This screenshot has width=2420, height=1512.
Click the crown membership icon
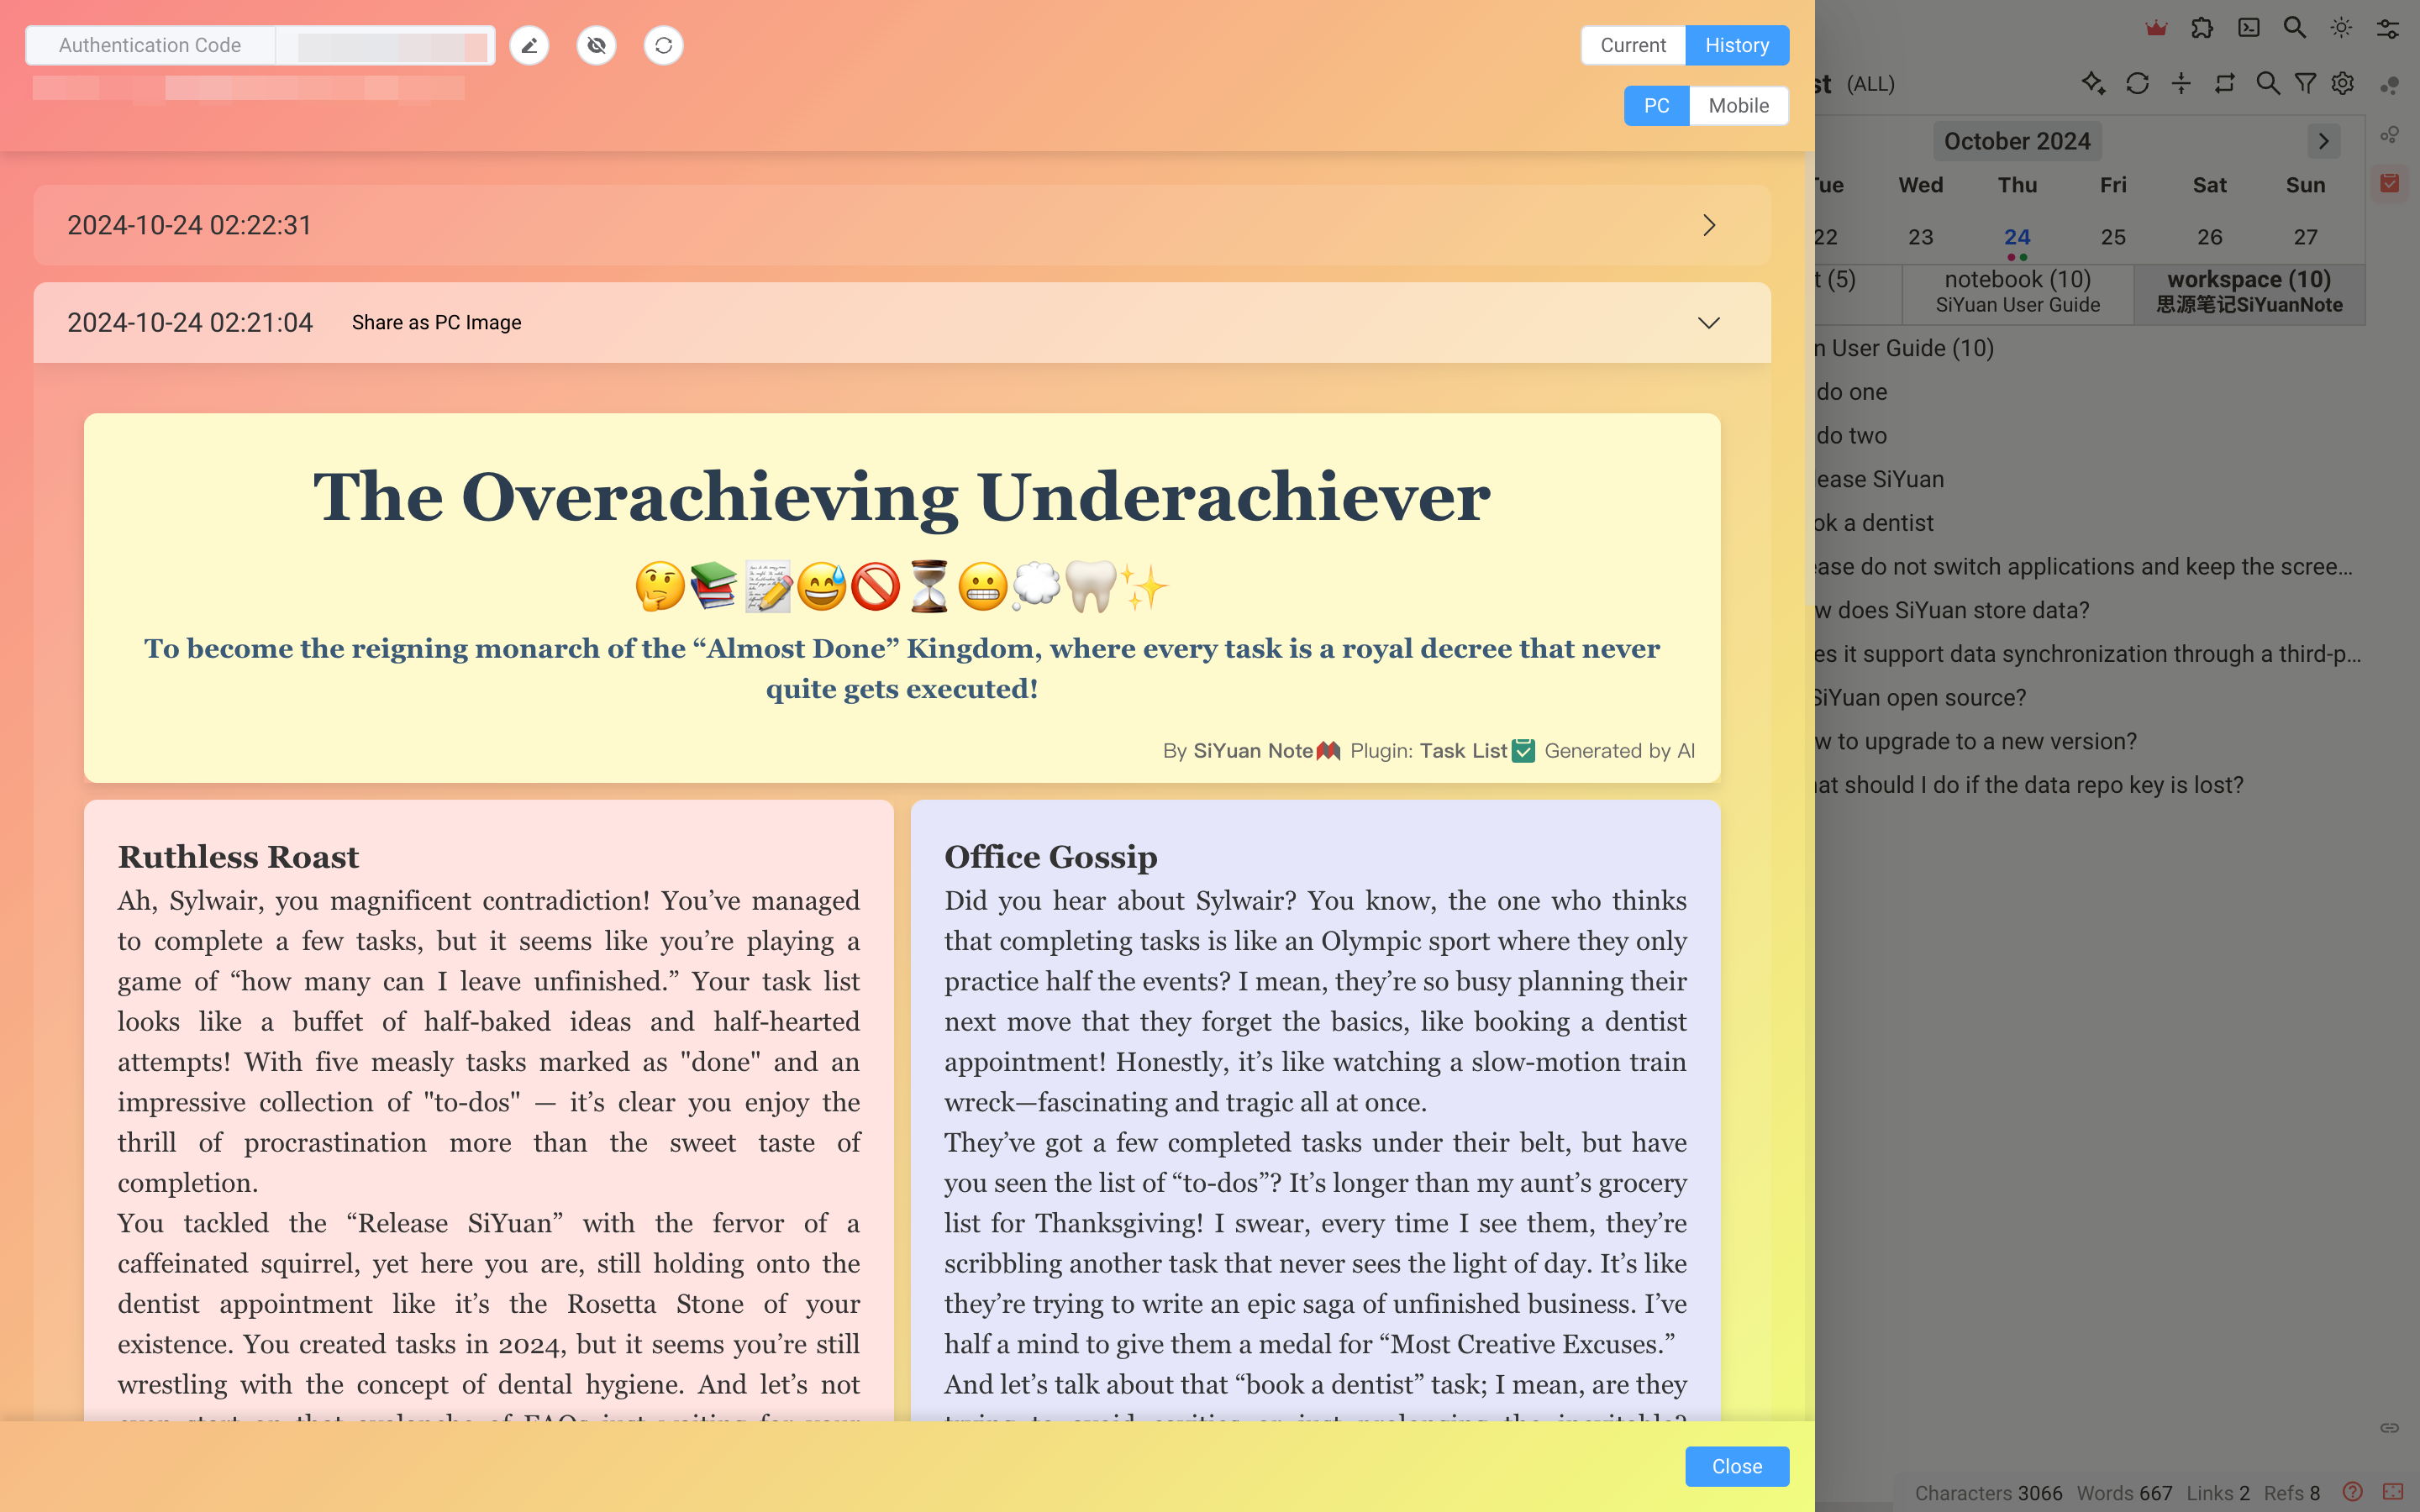click(2156, 29)
